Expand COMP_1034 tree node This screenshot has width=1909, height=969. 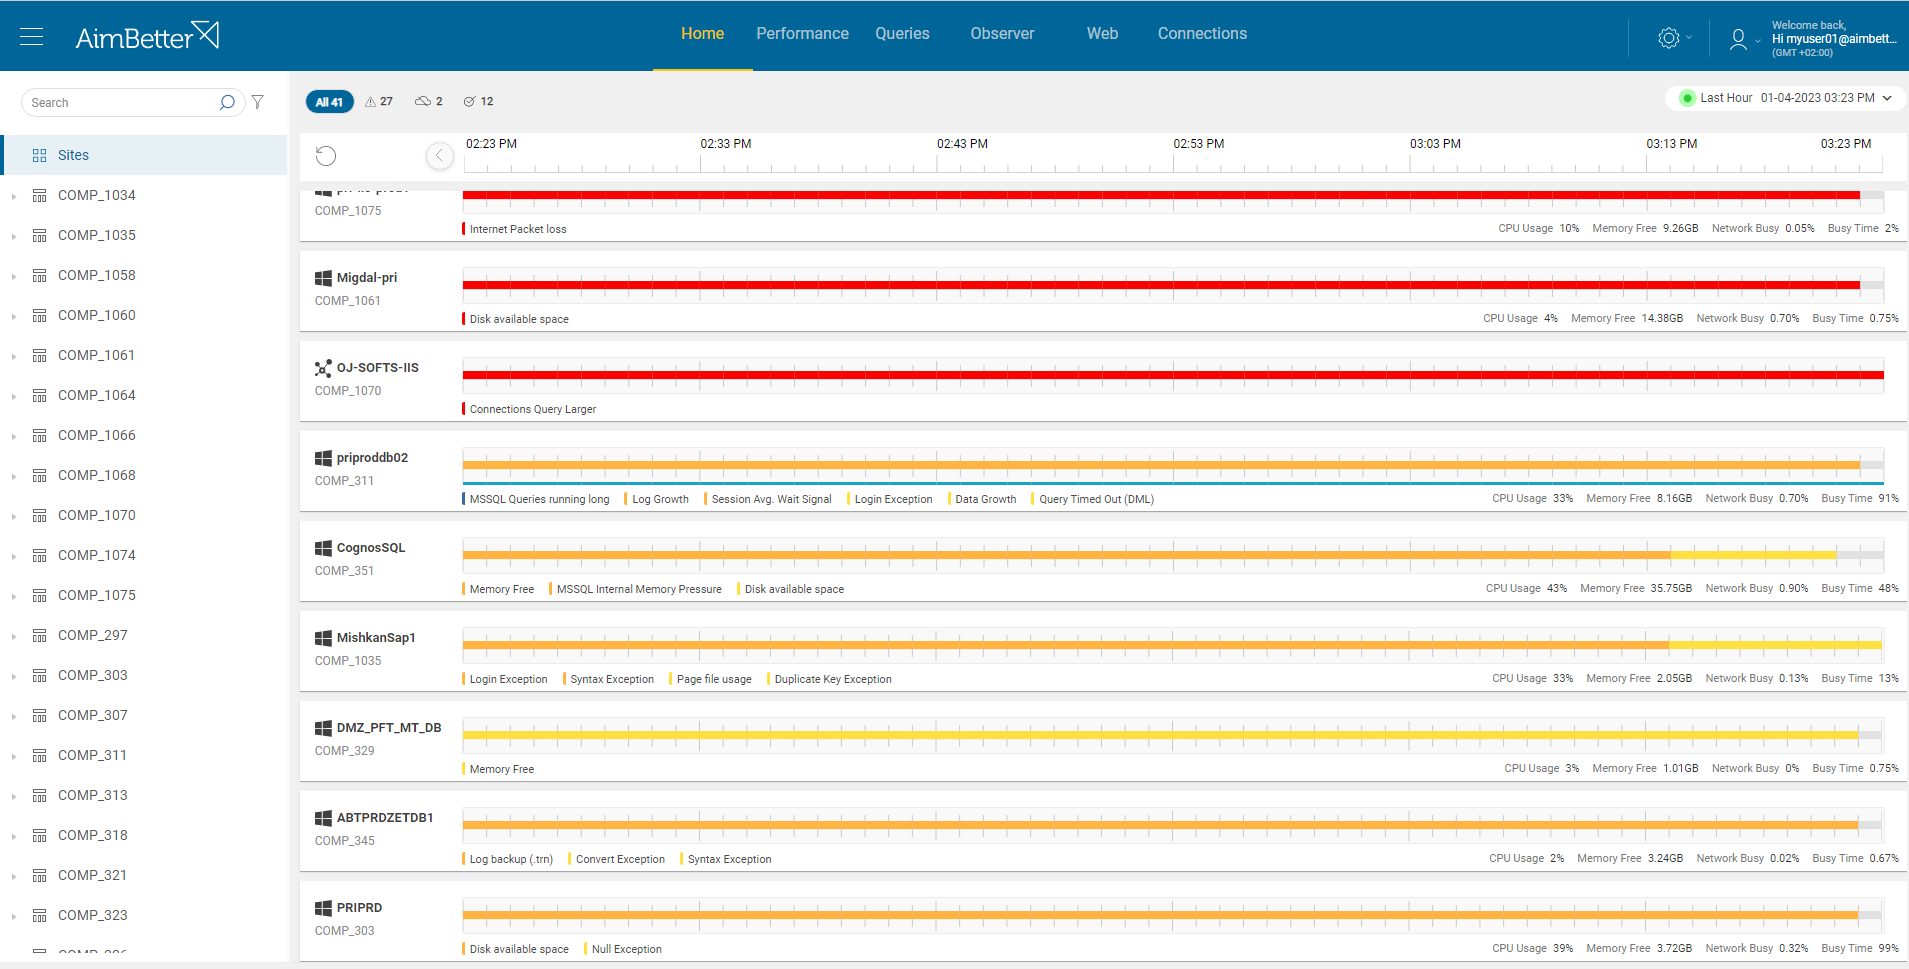(x=14, y=196)
